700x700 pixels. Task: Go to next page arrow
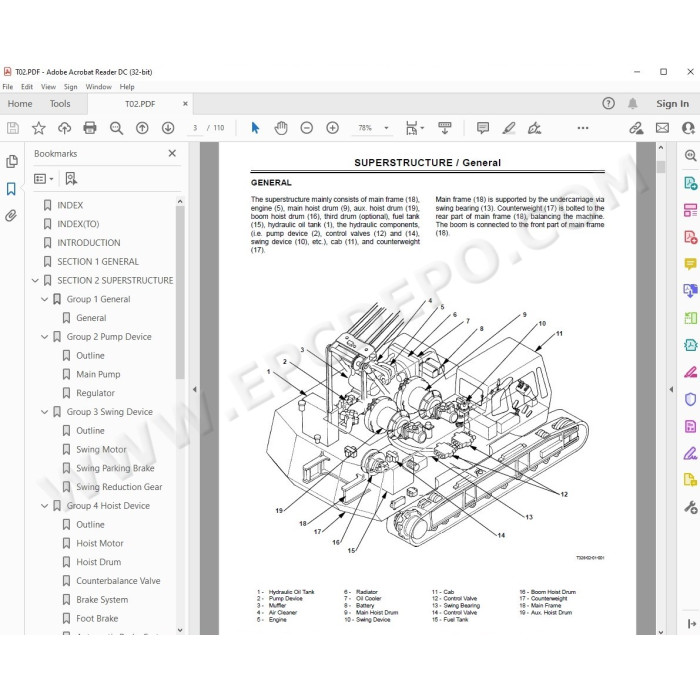pyautogui.click(x=168, y=128)
